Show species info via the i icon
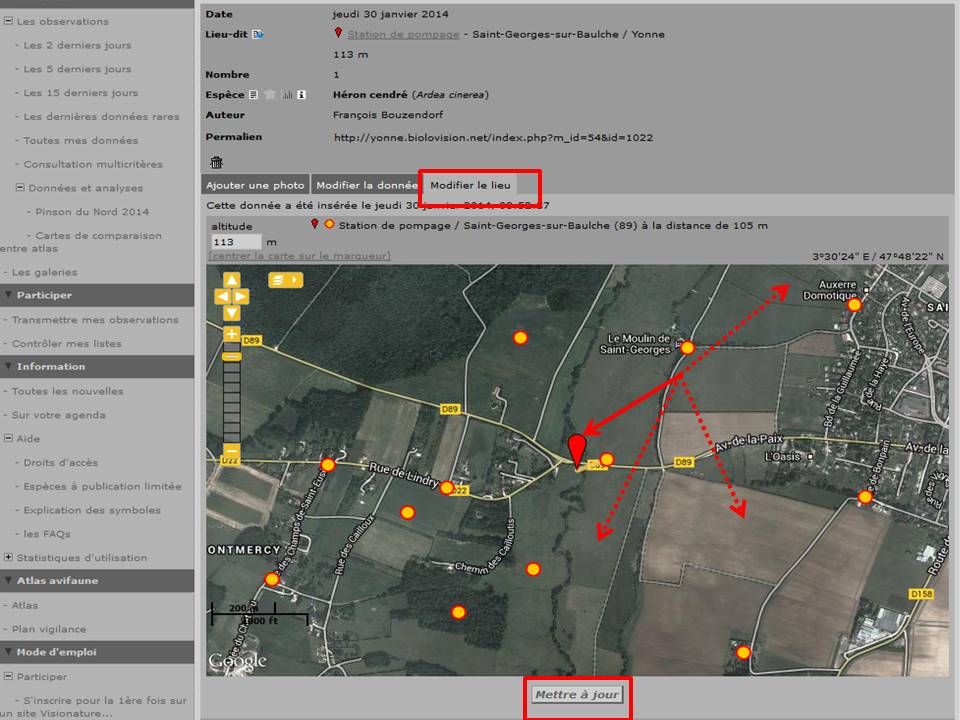960x720 pixels. pos(301,95)
